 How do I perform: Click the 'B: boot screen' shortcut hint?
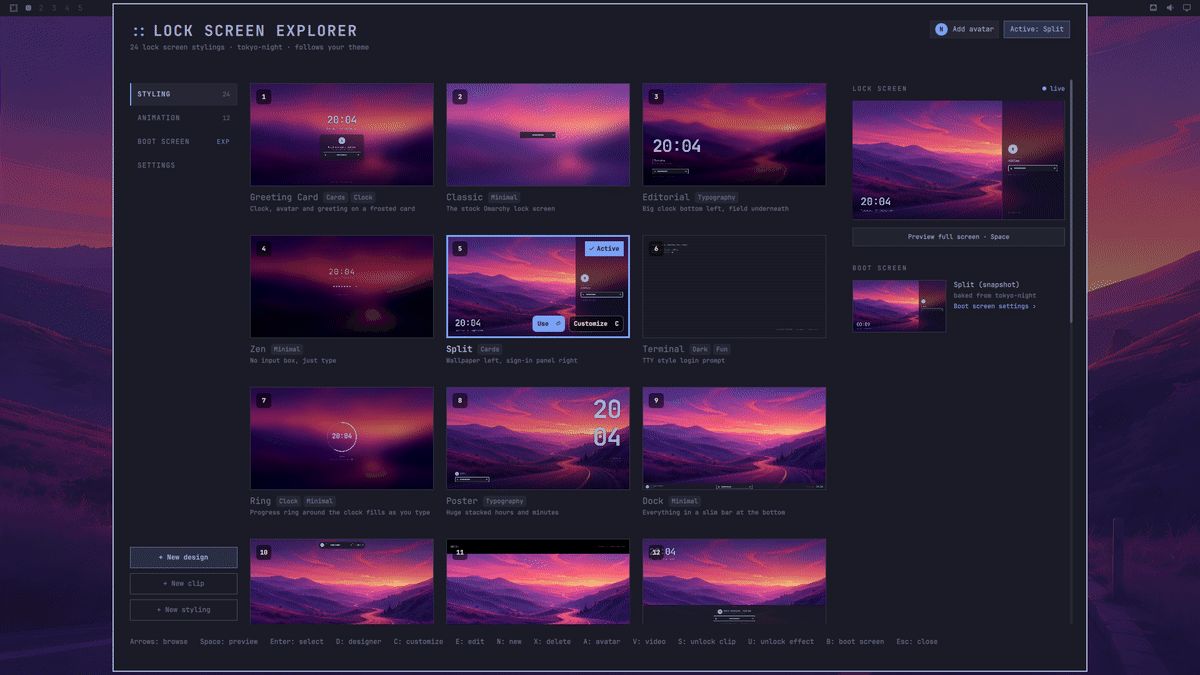pos(855,642)
